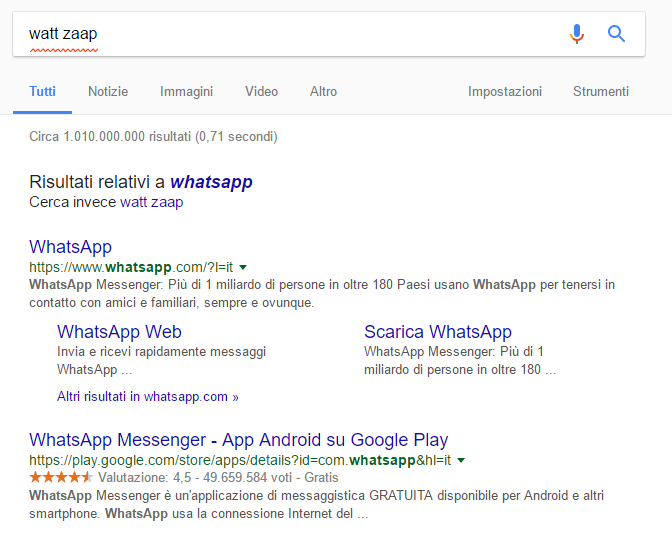
Task: Open the WhatsApp Web sitelink
Action: (120, 332)
